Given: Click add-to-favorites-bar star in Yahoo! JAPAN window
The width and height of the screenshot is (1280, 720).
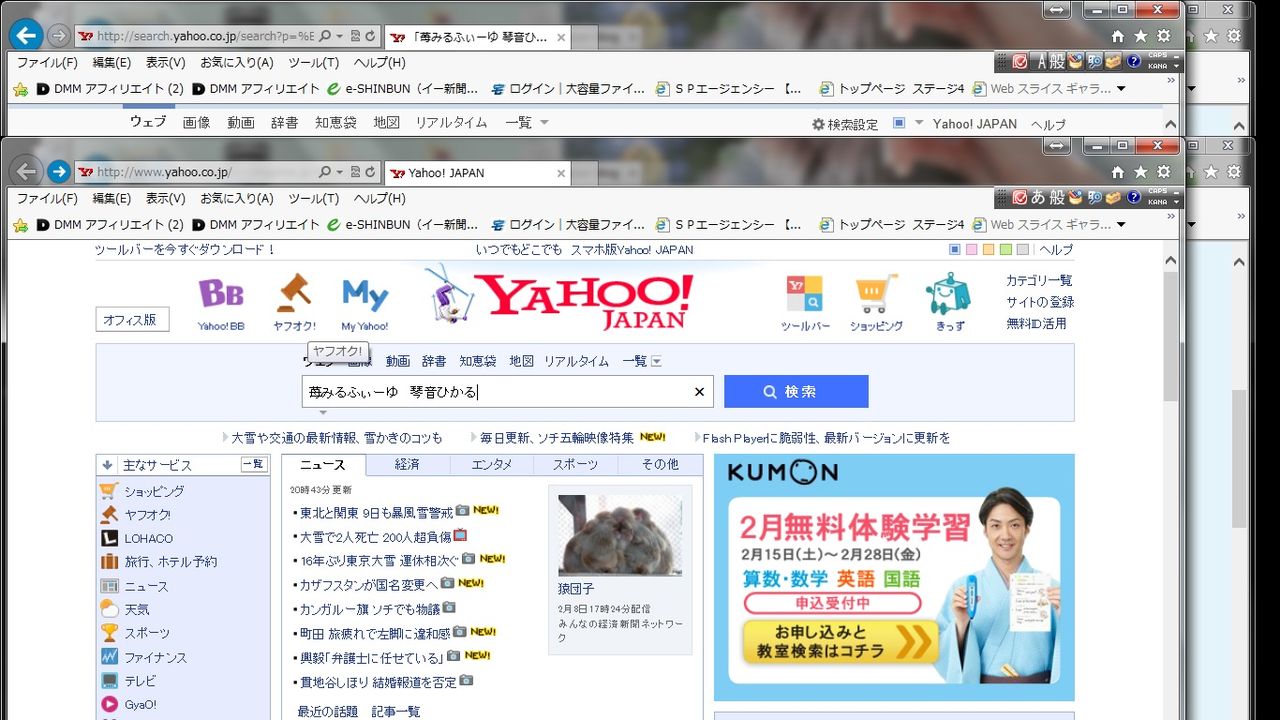Looking at the screenshot, I should click(x=21, y=225).
